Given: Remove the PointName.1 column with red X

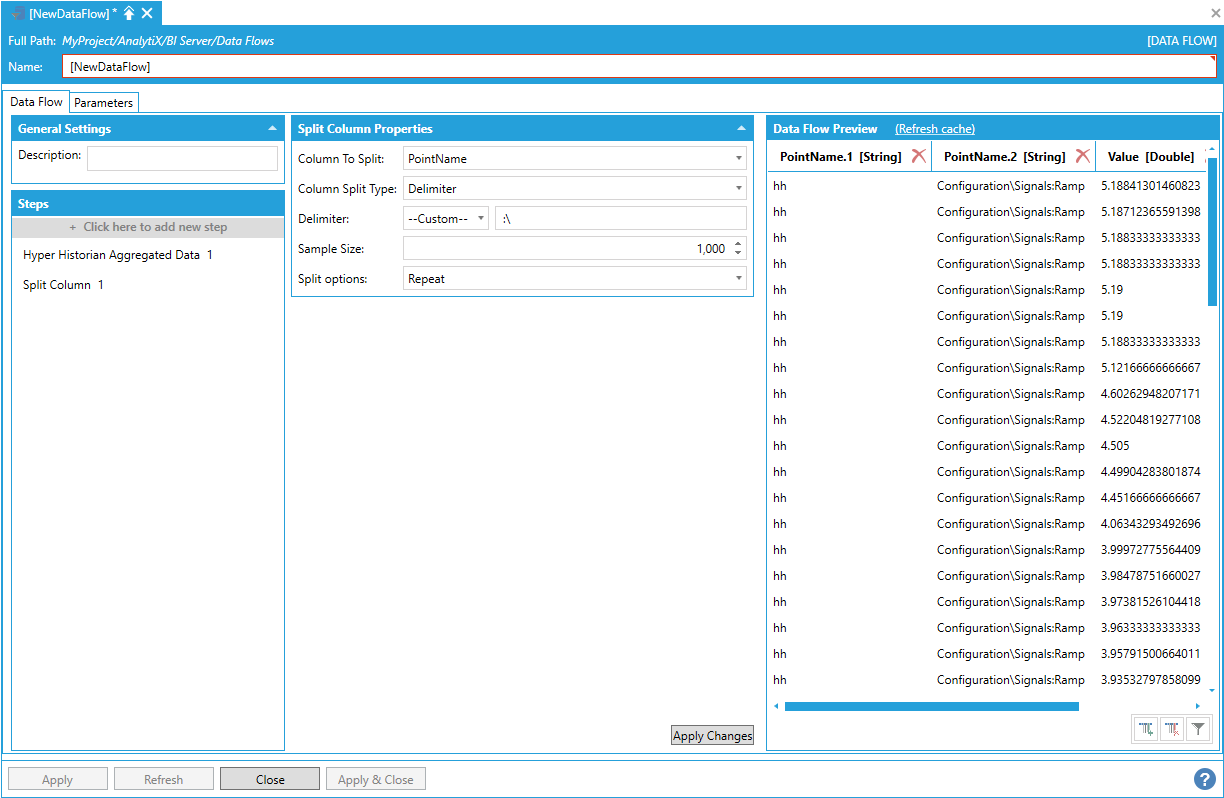Looking at the screenshot, I should click(x=918, y=156).
